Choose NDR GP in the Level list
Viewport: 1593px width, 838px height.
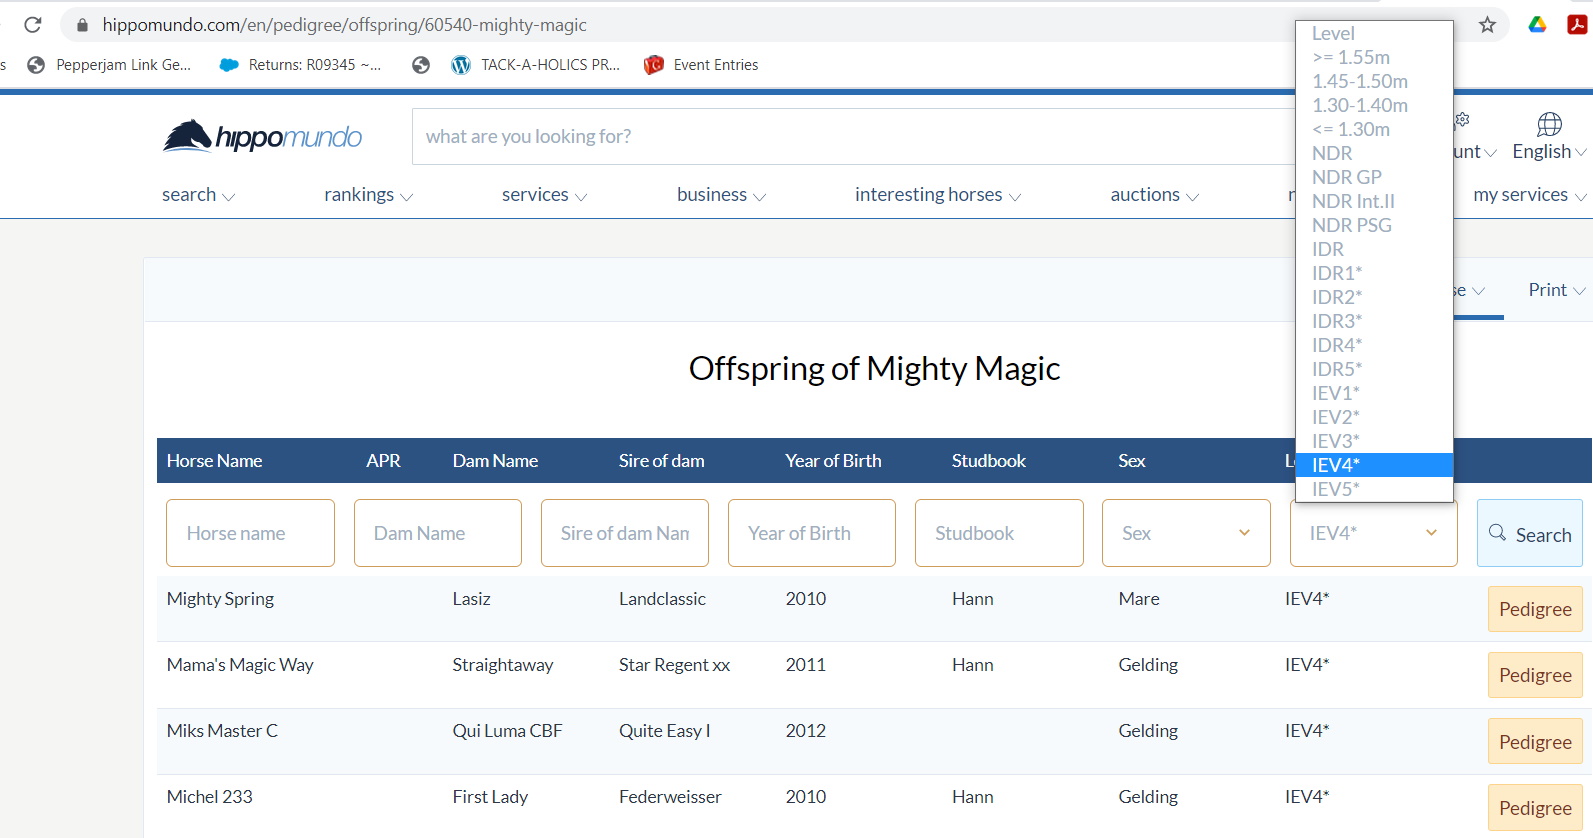1346,177
